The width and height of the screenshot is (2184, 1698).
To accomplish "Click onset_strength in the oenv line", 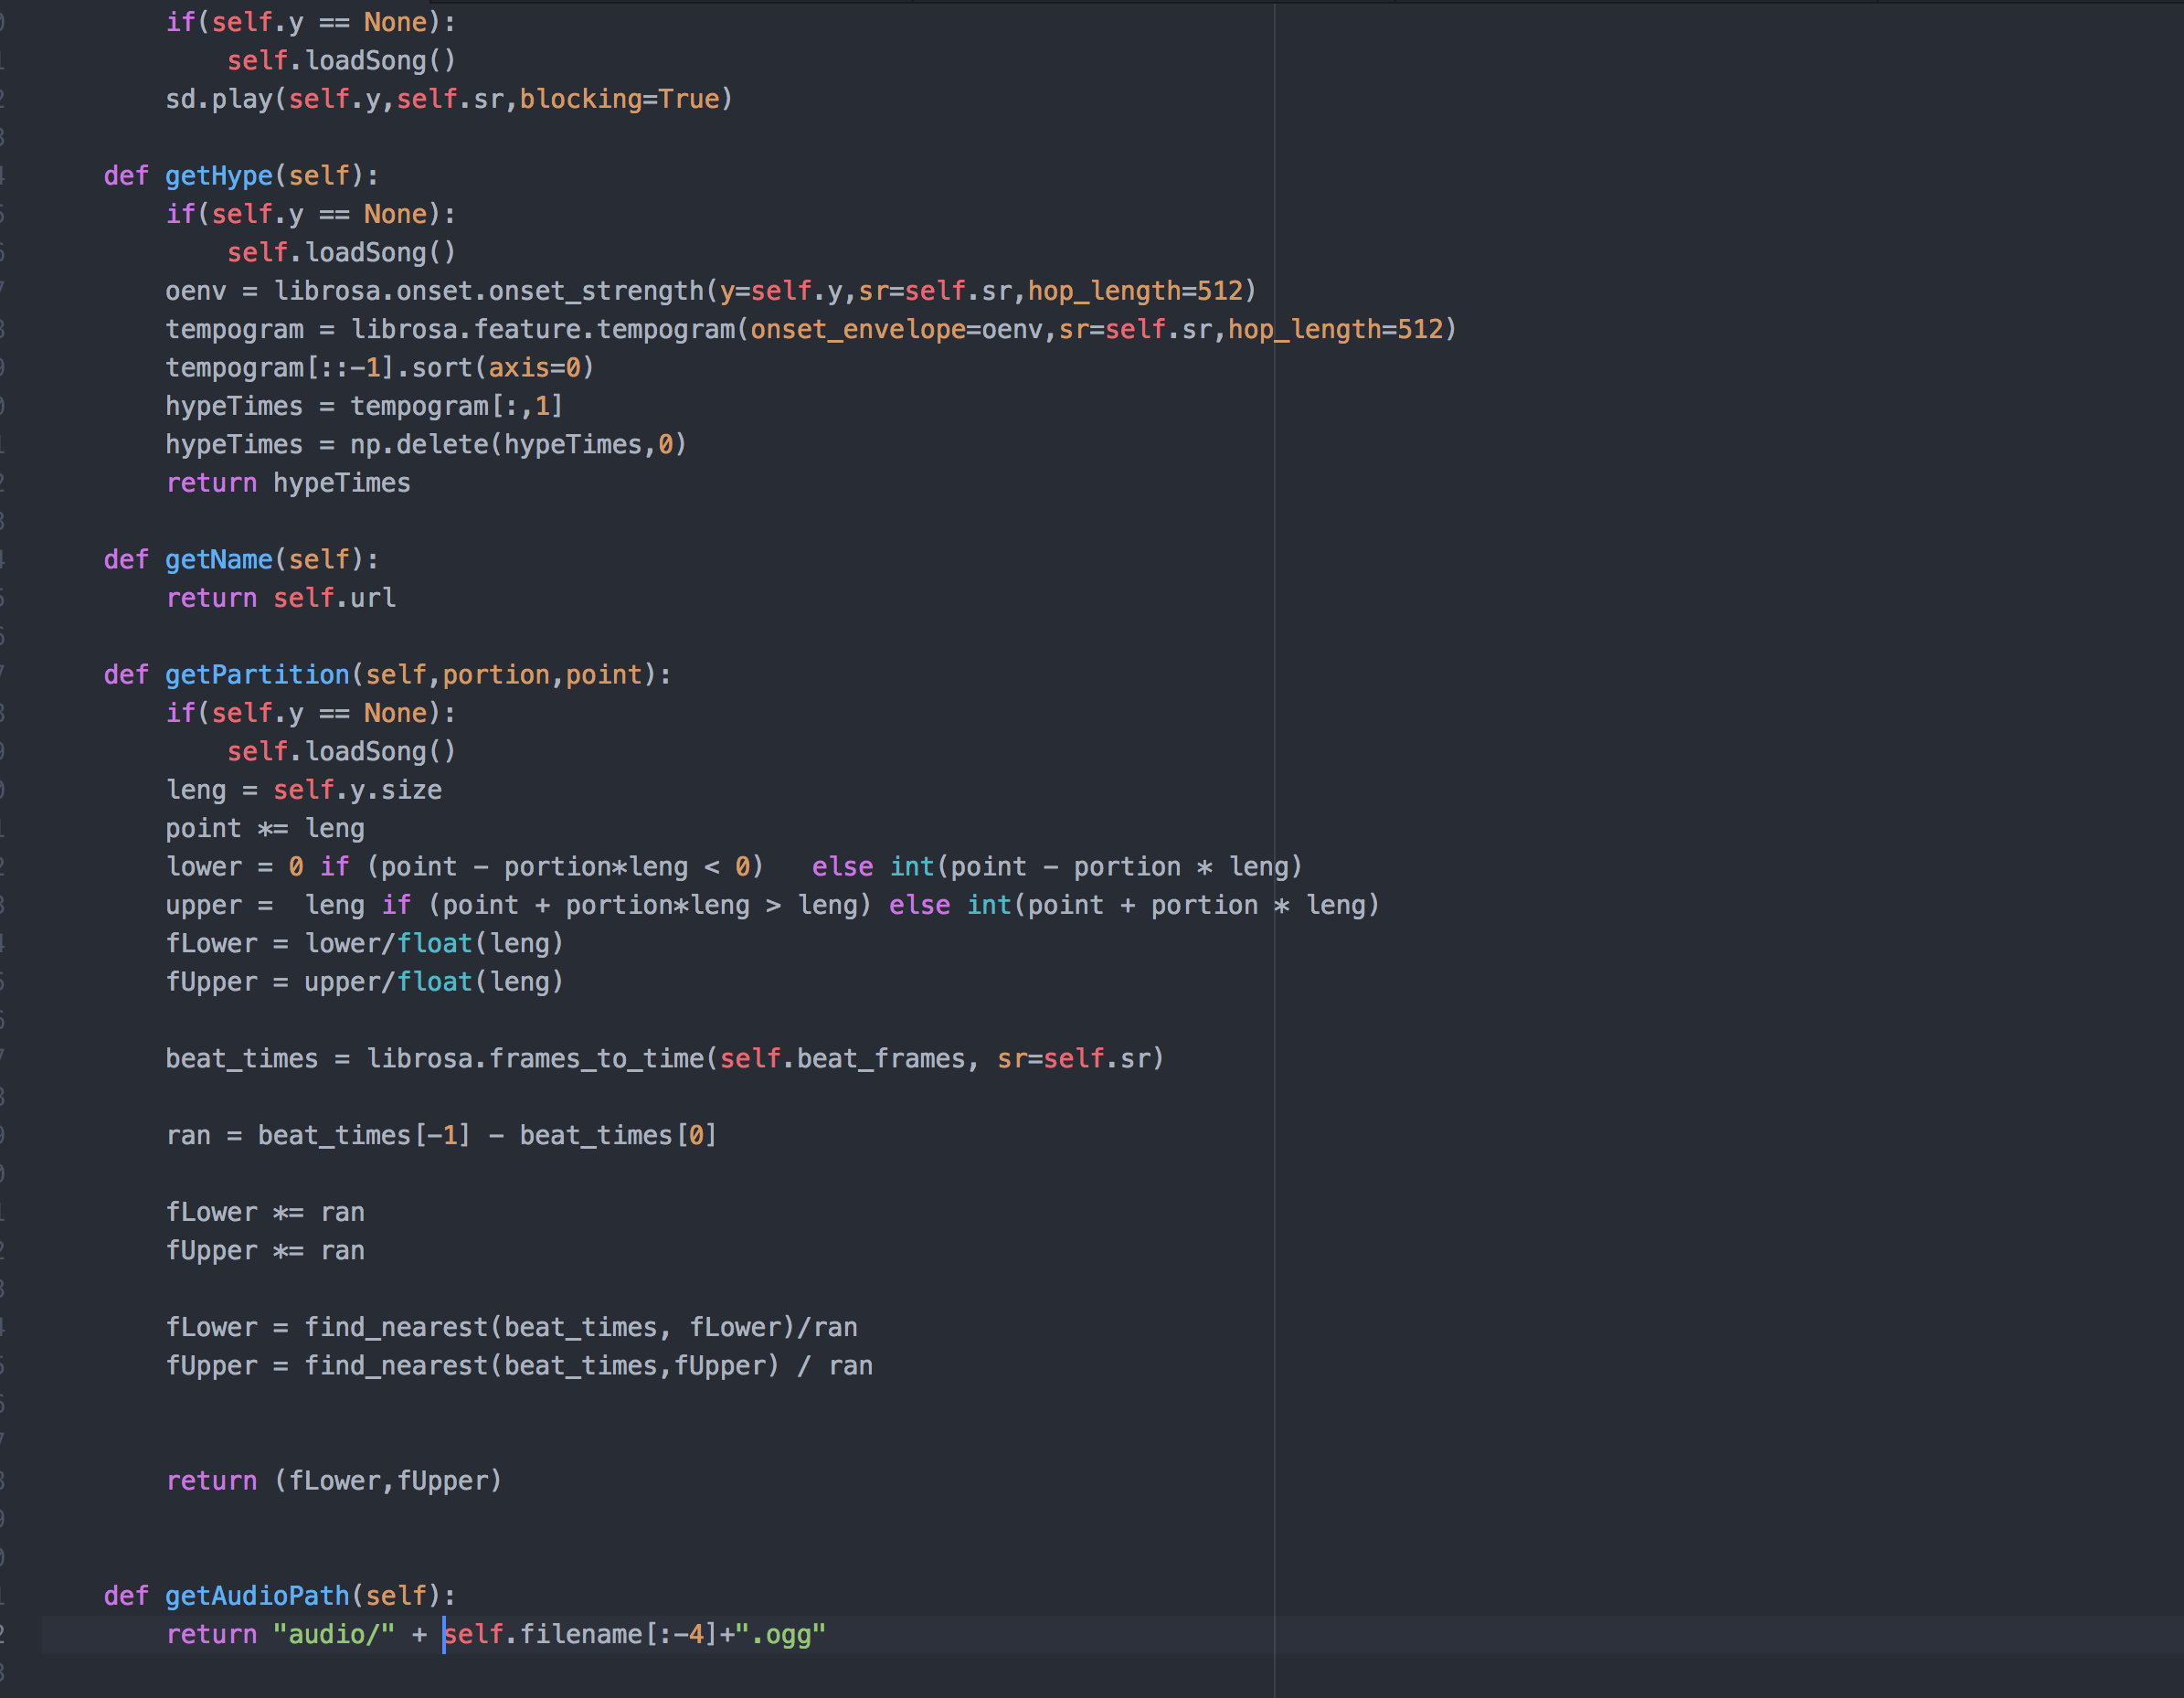I will [595, 291].
